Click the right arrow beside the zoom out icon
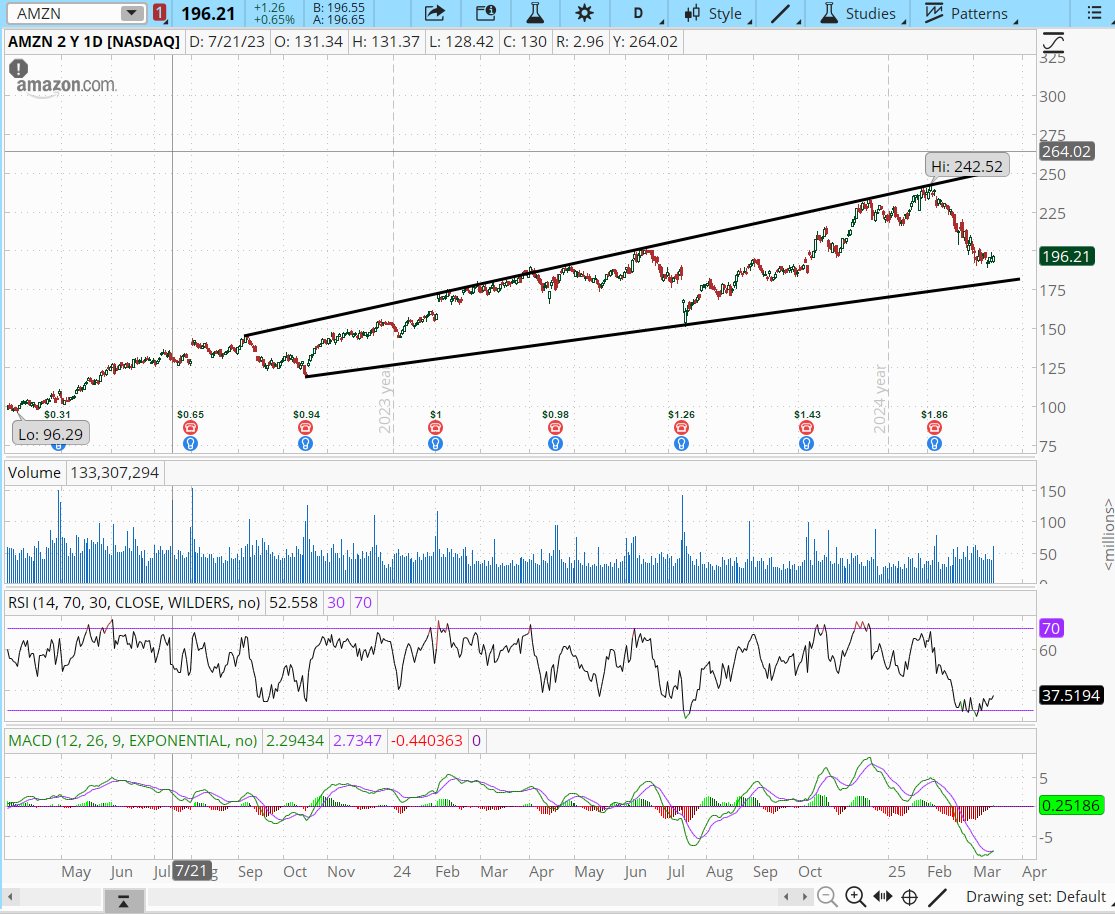The image size is (1115, 914). click(x=804, y=898)
